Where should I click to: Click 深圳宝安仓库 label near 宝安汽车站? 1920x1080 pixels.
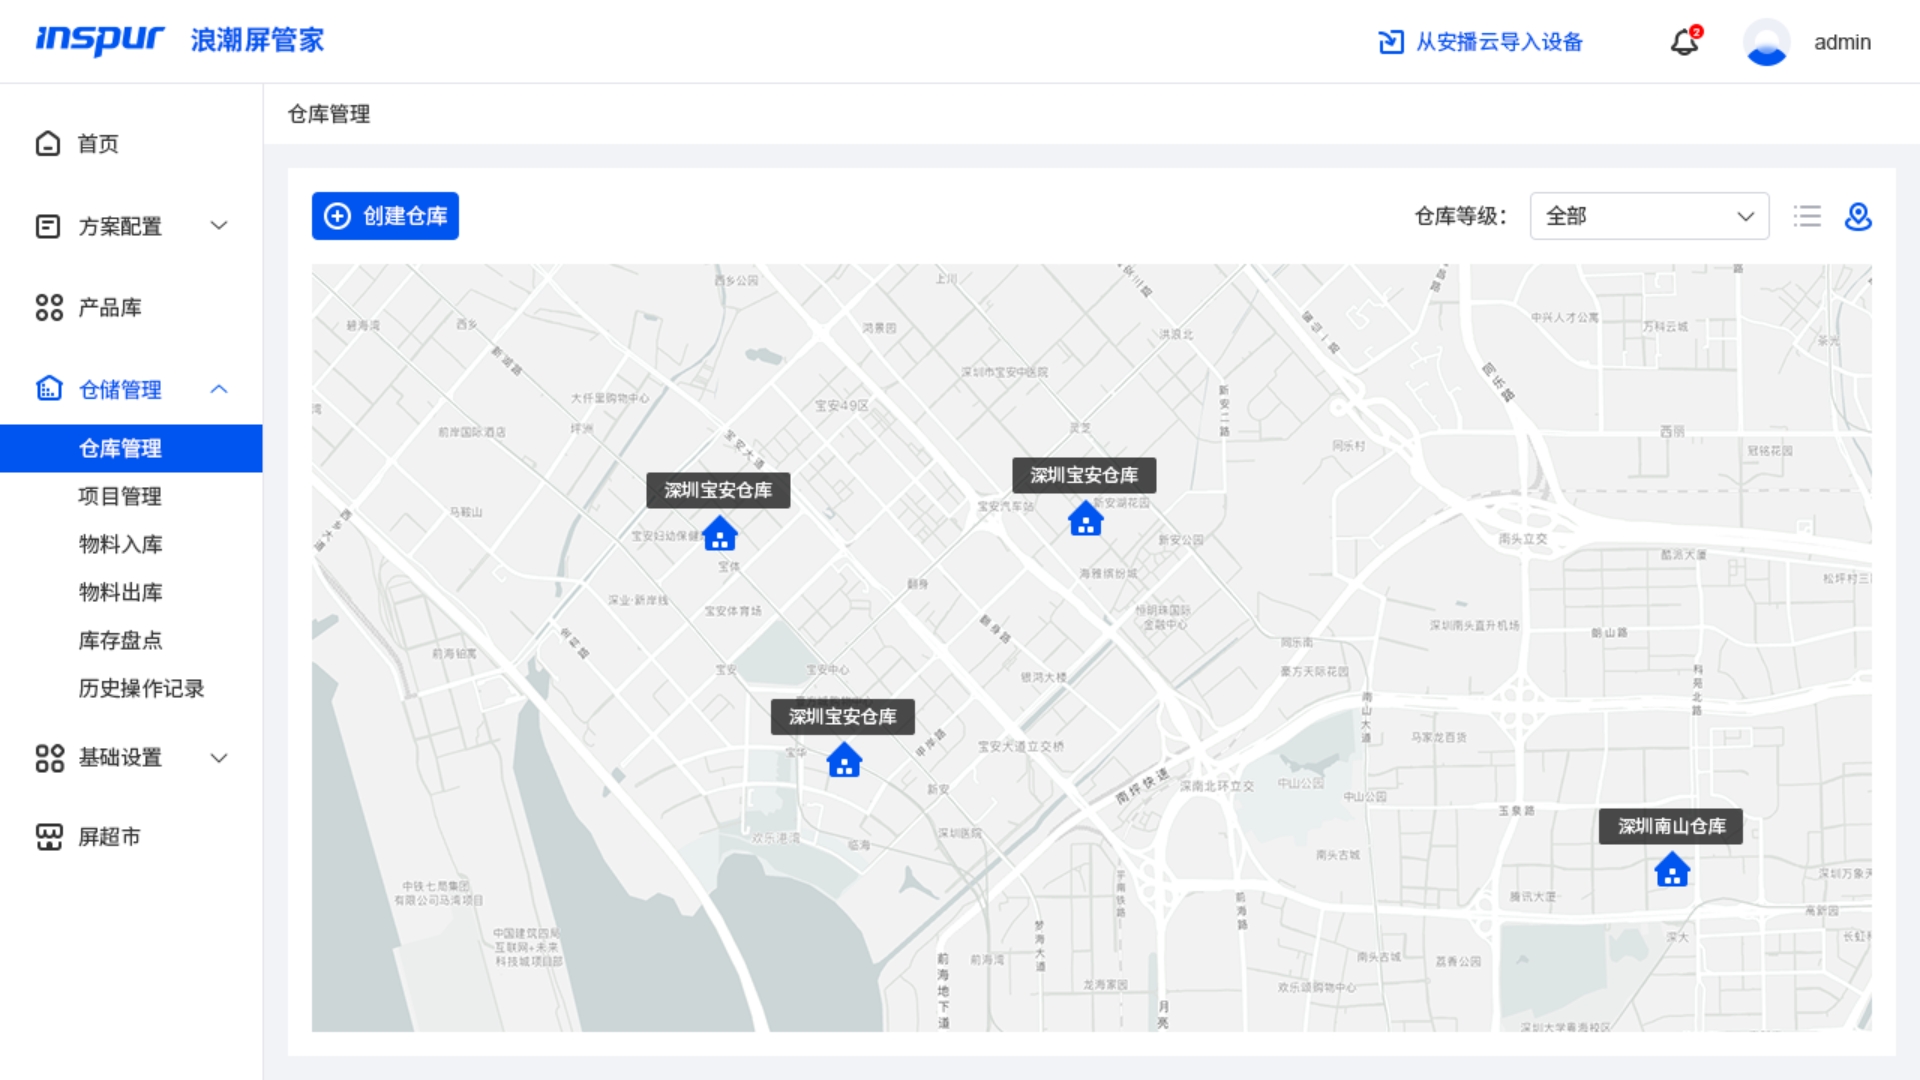point(1084,475)
